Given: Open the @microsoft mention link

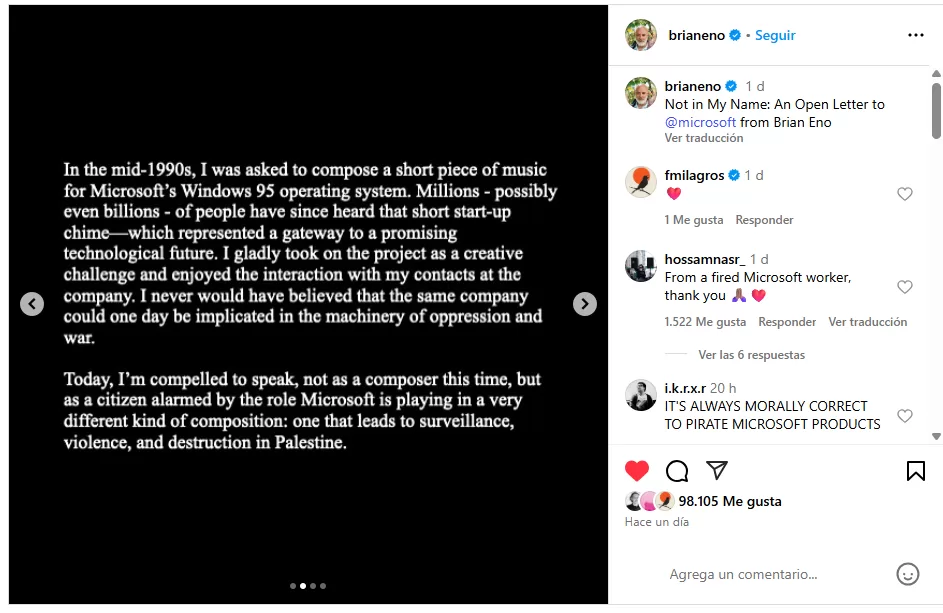Looking at the screenshot, I should pos(700,122).
